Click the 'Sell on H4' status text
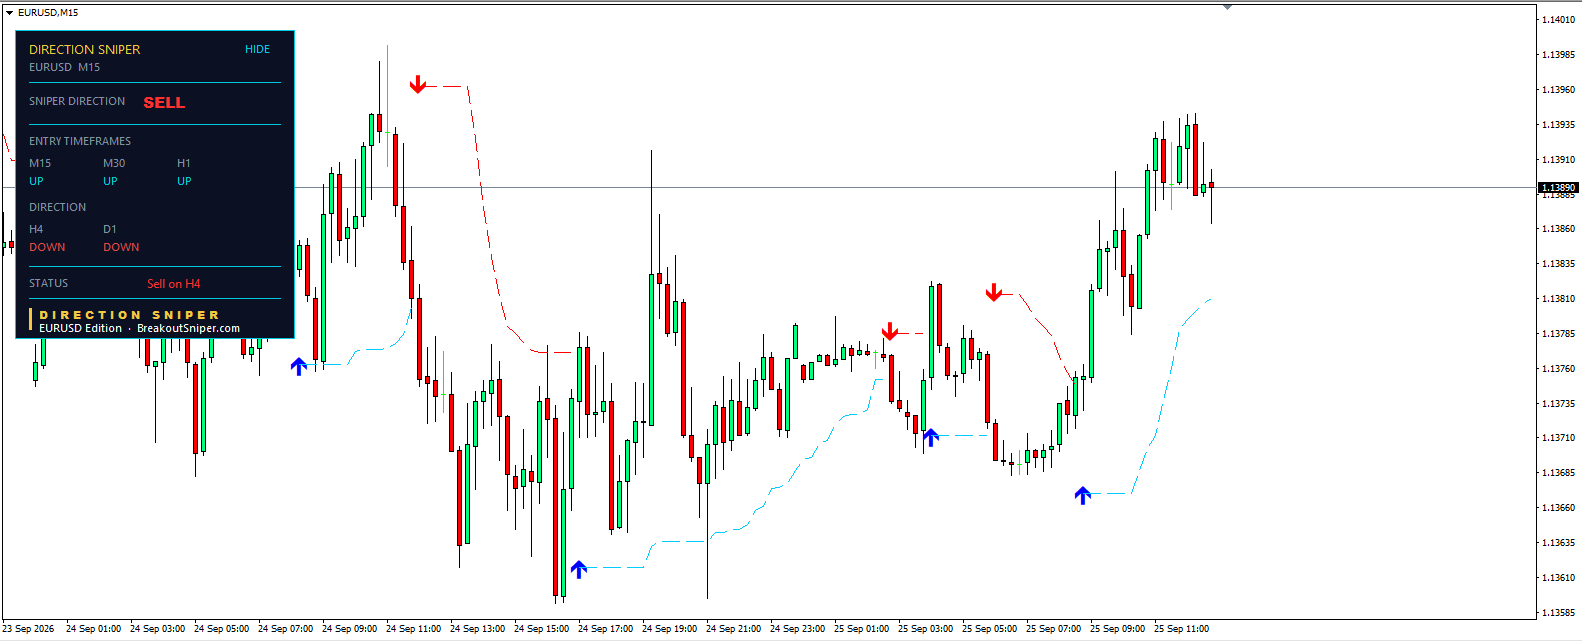Image resolution: width=1582 pixels, height=642 pixels. [x=174, y=283]
